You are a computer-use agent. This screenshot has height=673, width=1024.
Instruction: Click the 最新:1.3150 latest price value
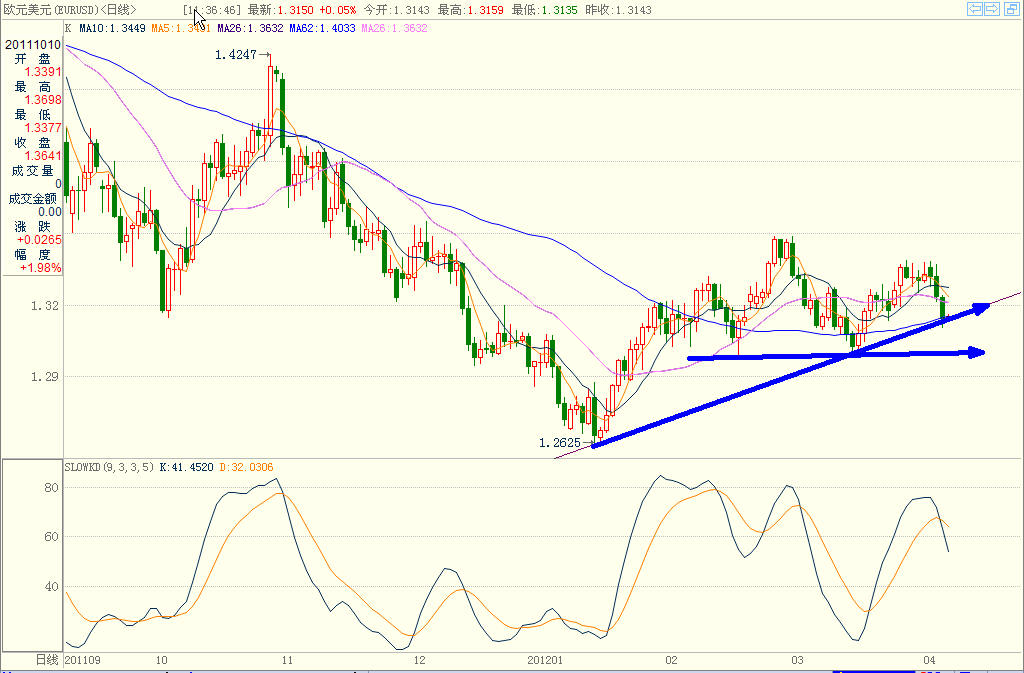[280, 10]
